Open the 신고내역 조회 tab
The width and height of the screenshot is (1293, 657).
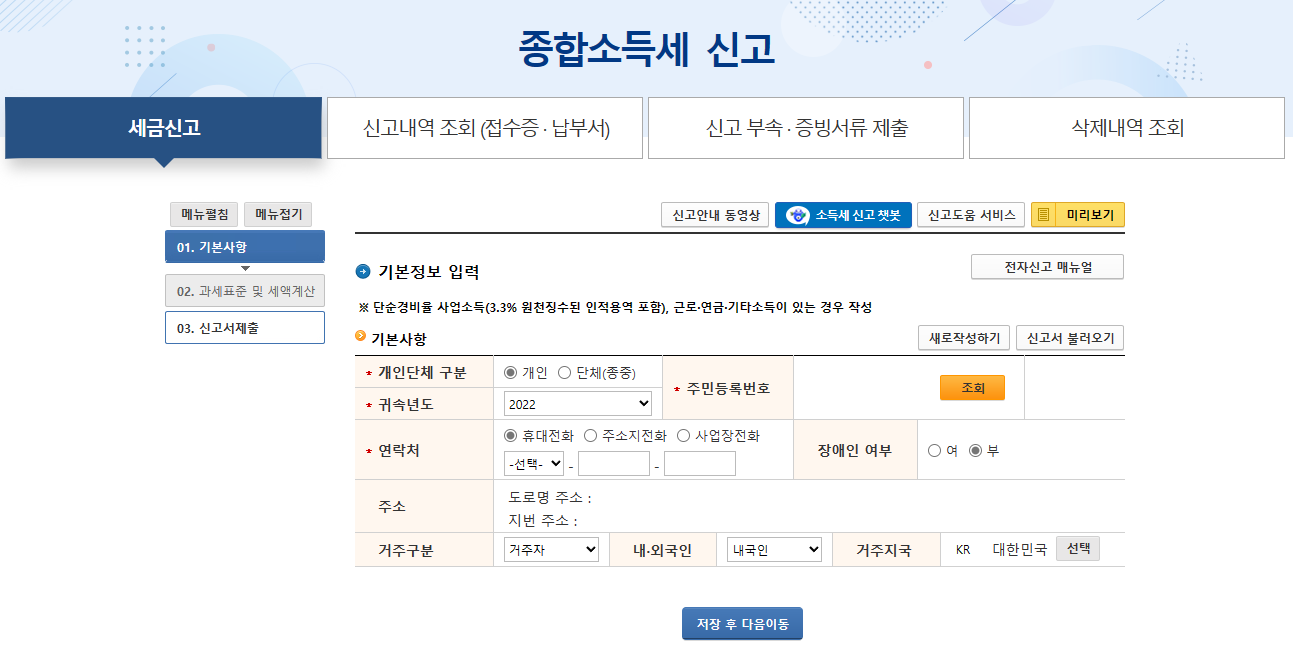point(484,128)
